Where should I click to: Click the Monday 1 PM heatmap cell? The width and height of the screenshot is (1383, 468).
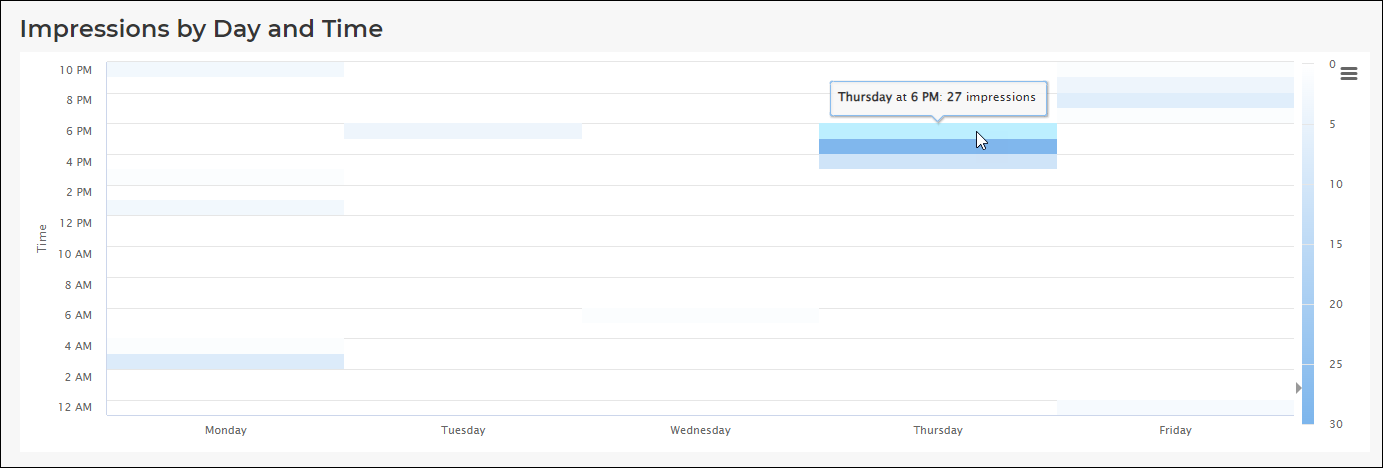225,208
